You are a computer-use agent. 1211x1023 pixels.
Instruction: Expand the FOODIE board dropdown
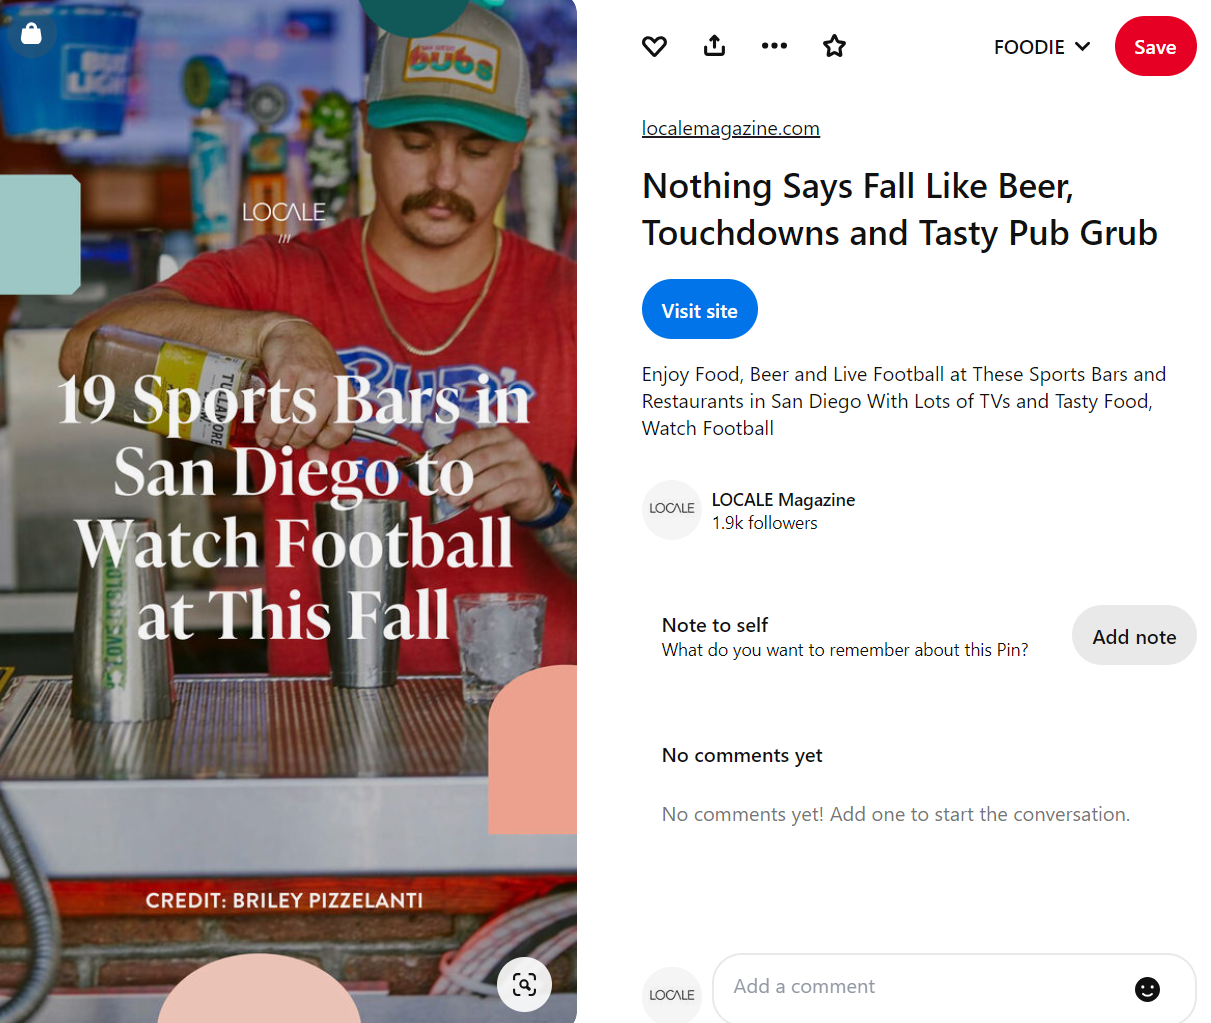tap(1041, 47)
